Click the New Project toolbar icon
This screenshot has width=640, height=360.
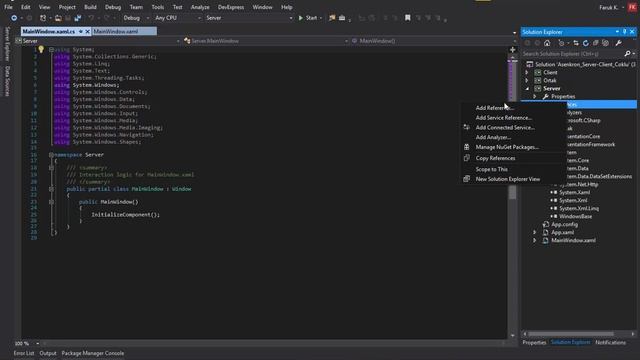click(43, 18)
